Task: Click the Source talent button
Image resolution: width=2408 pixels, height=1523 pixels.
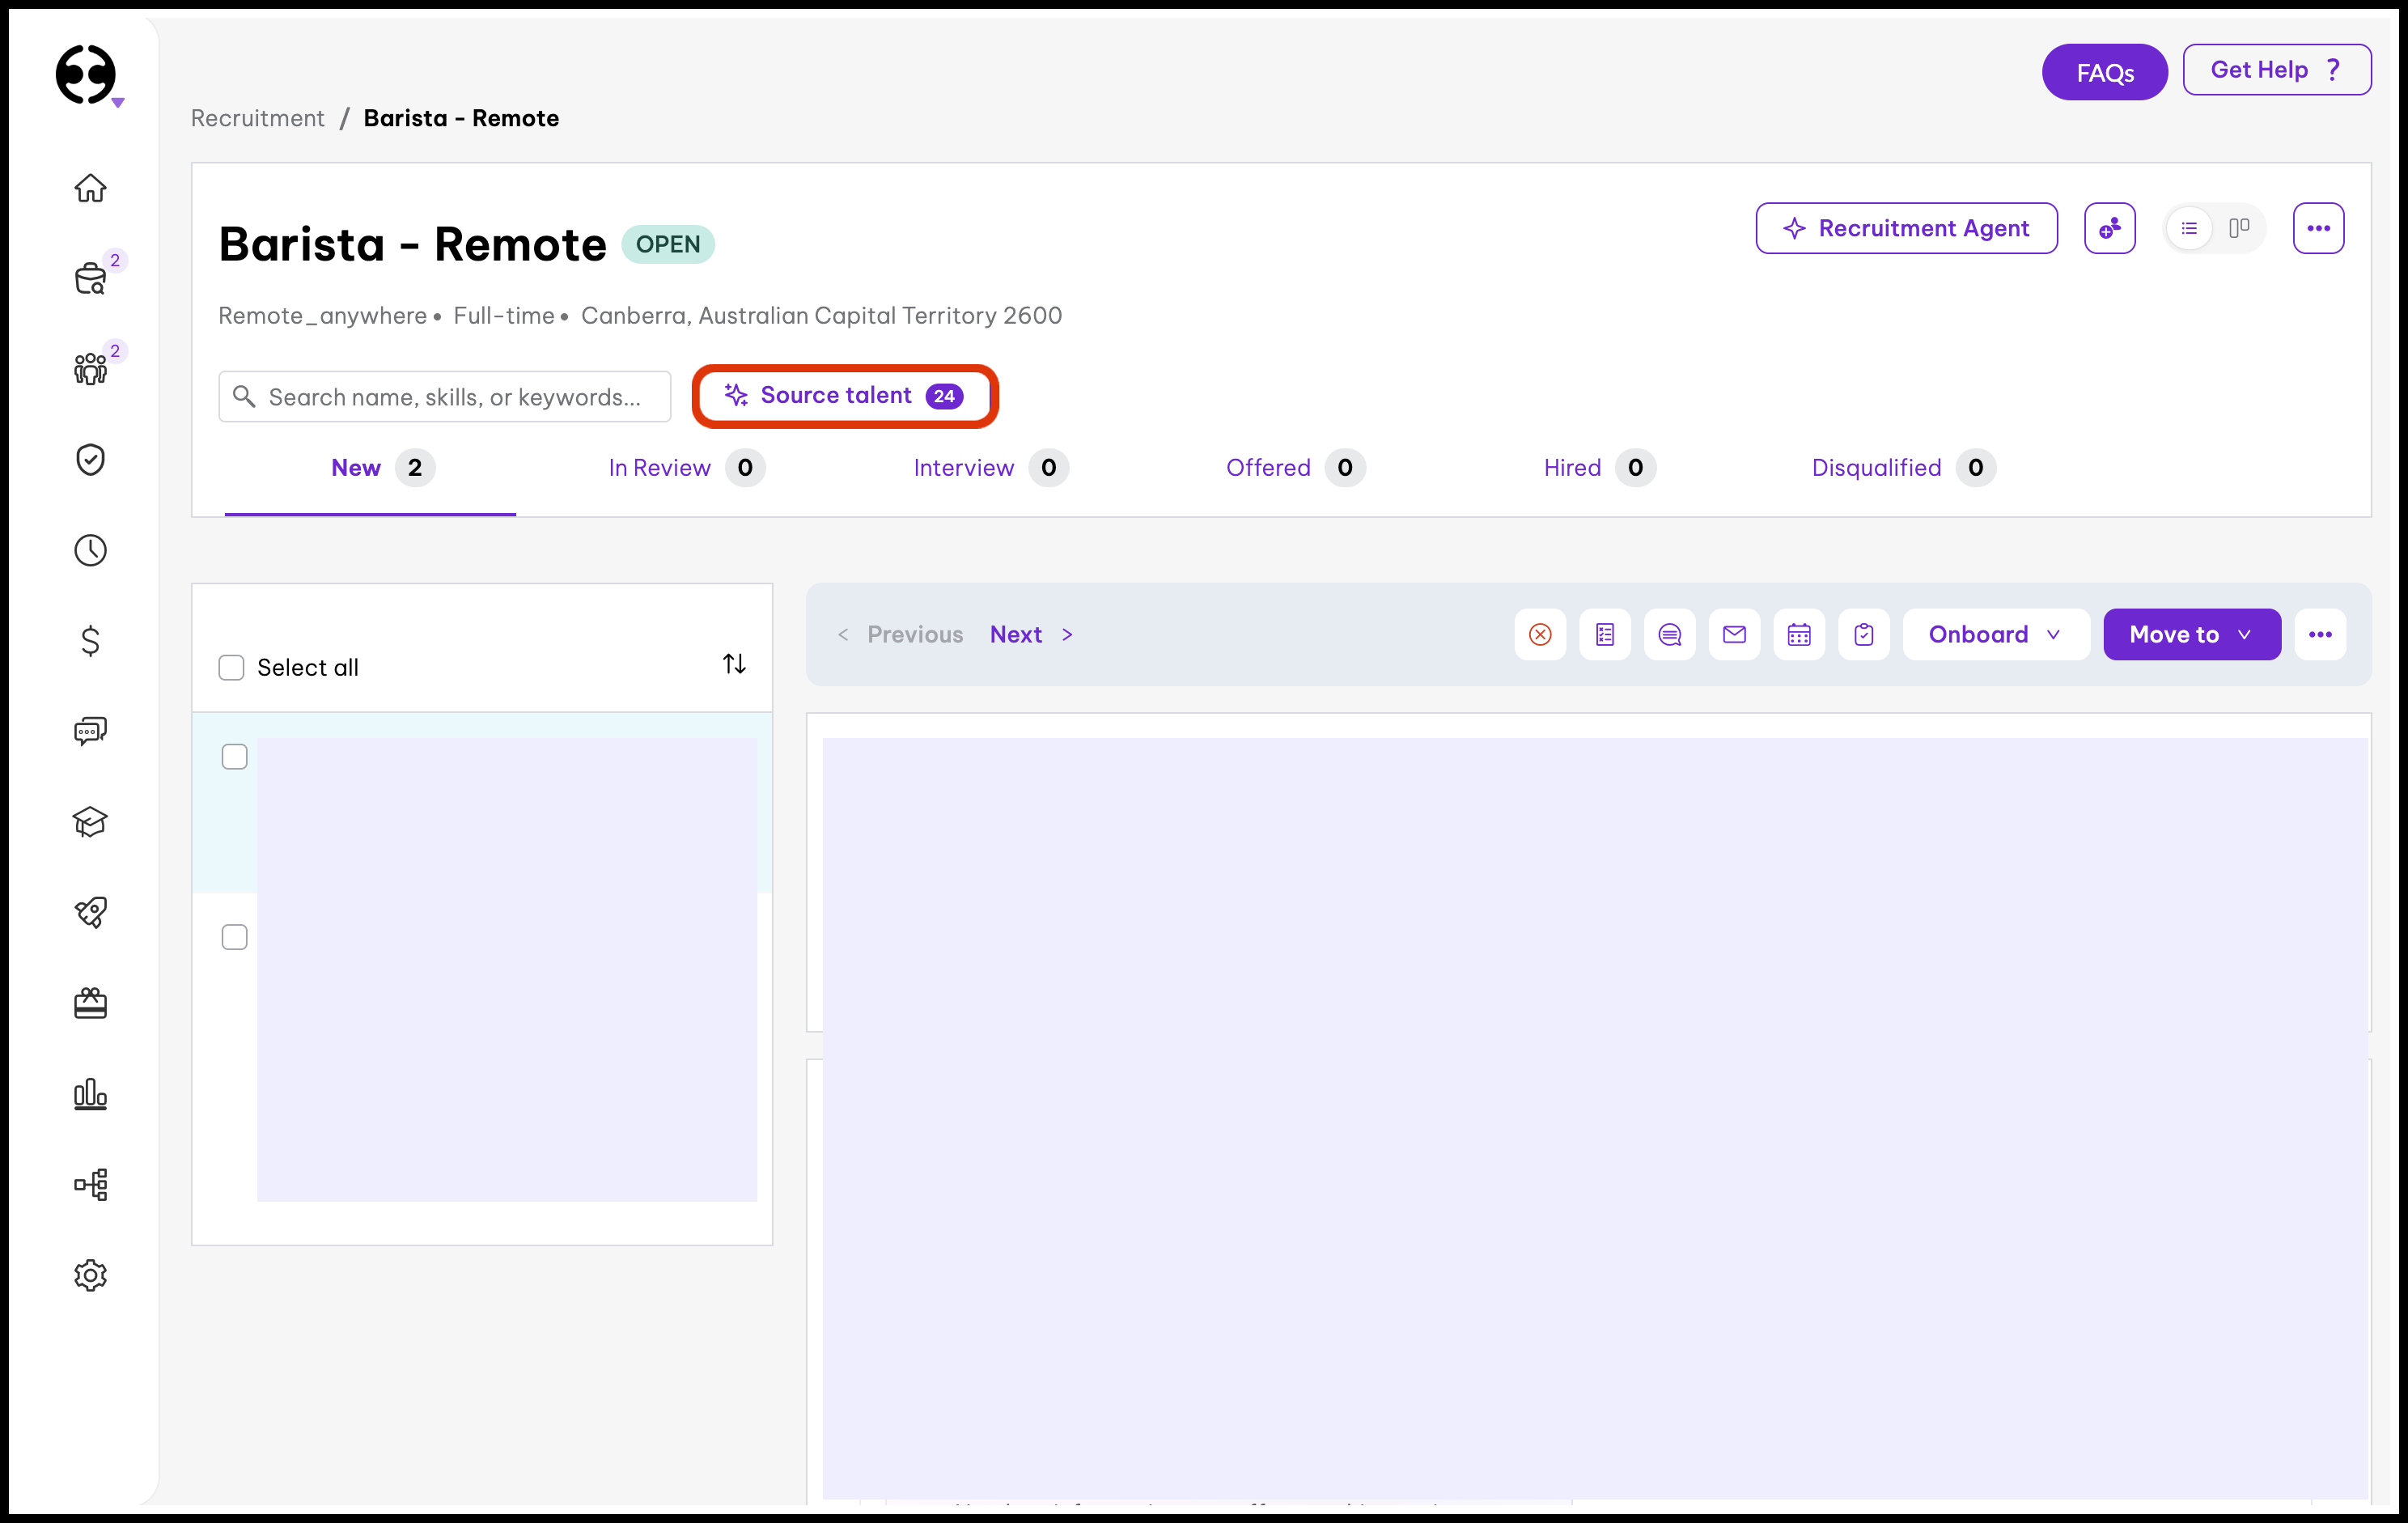Action: tap(844, 396)
